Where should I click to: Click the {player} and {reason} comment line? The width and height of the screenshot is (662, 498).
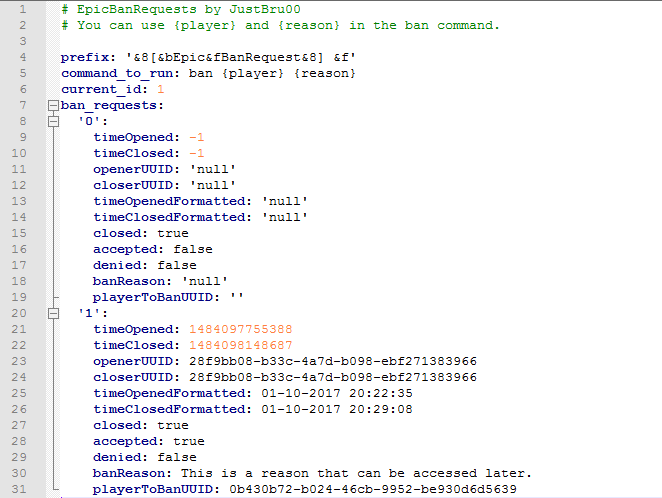pyautogui.click(x=280, y=25)
